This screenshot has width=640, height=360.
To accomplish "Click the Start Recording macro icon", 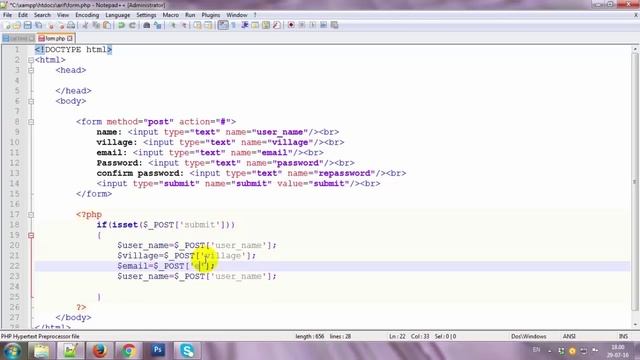I will coord(291,25).
